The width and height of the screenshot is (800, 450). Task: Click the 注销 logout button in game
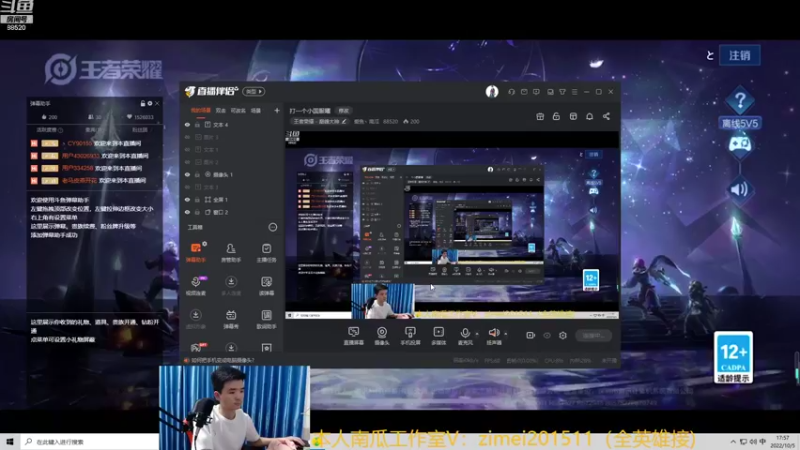(740, 55)
